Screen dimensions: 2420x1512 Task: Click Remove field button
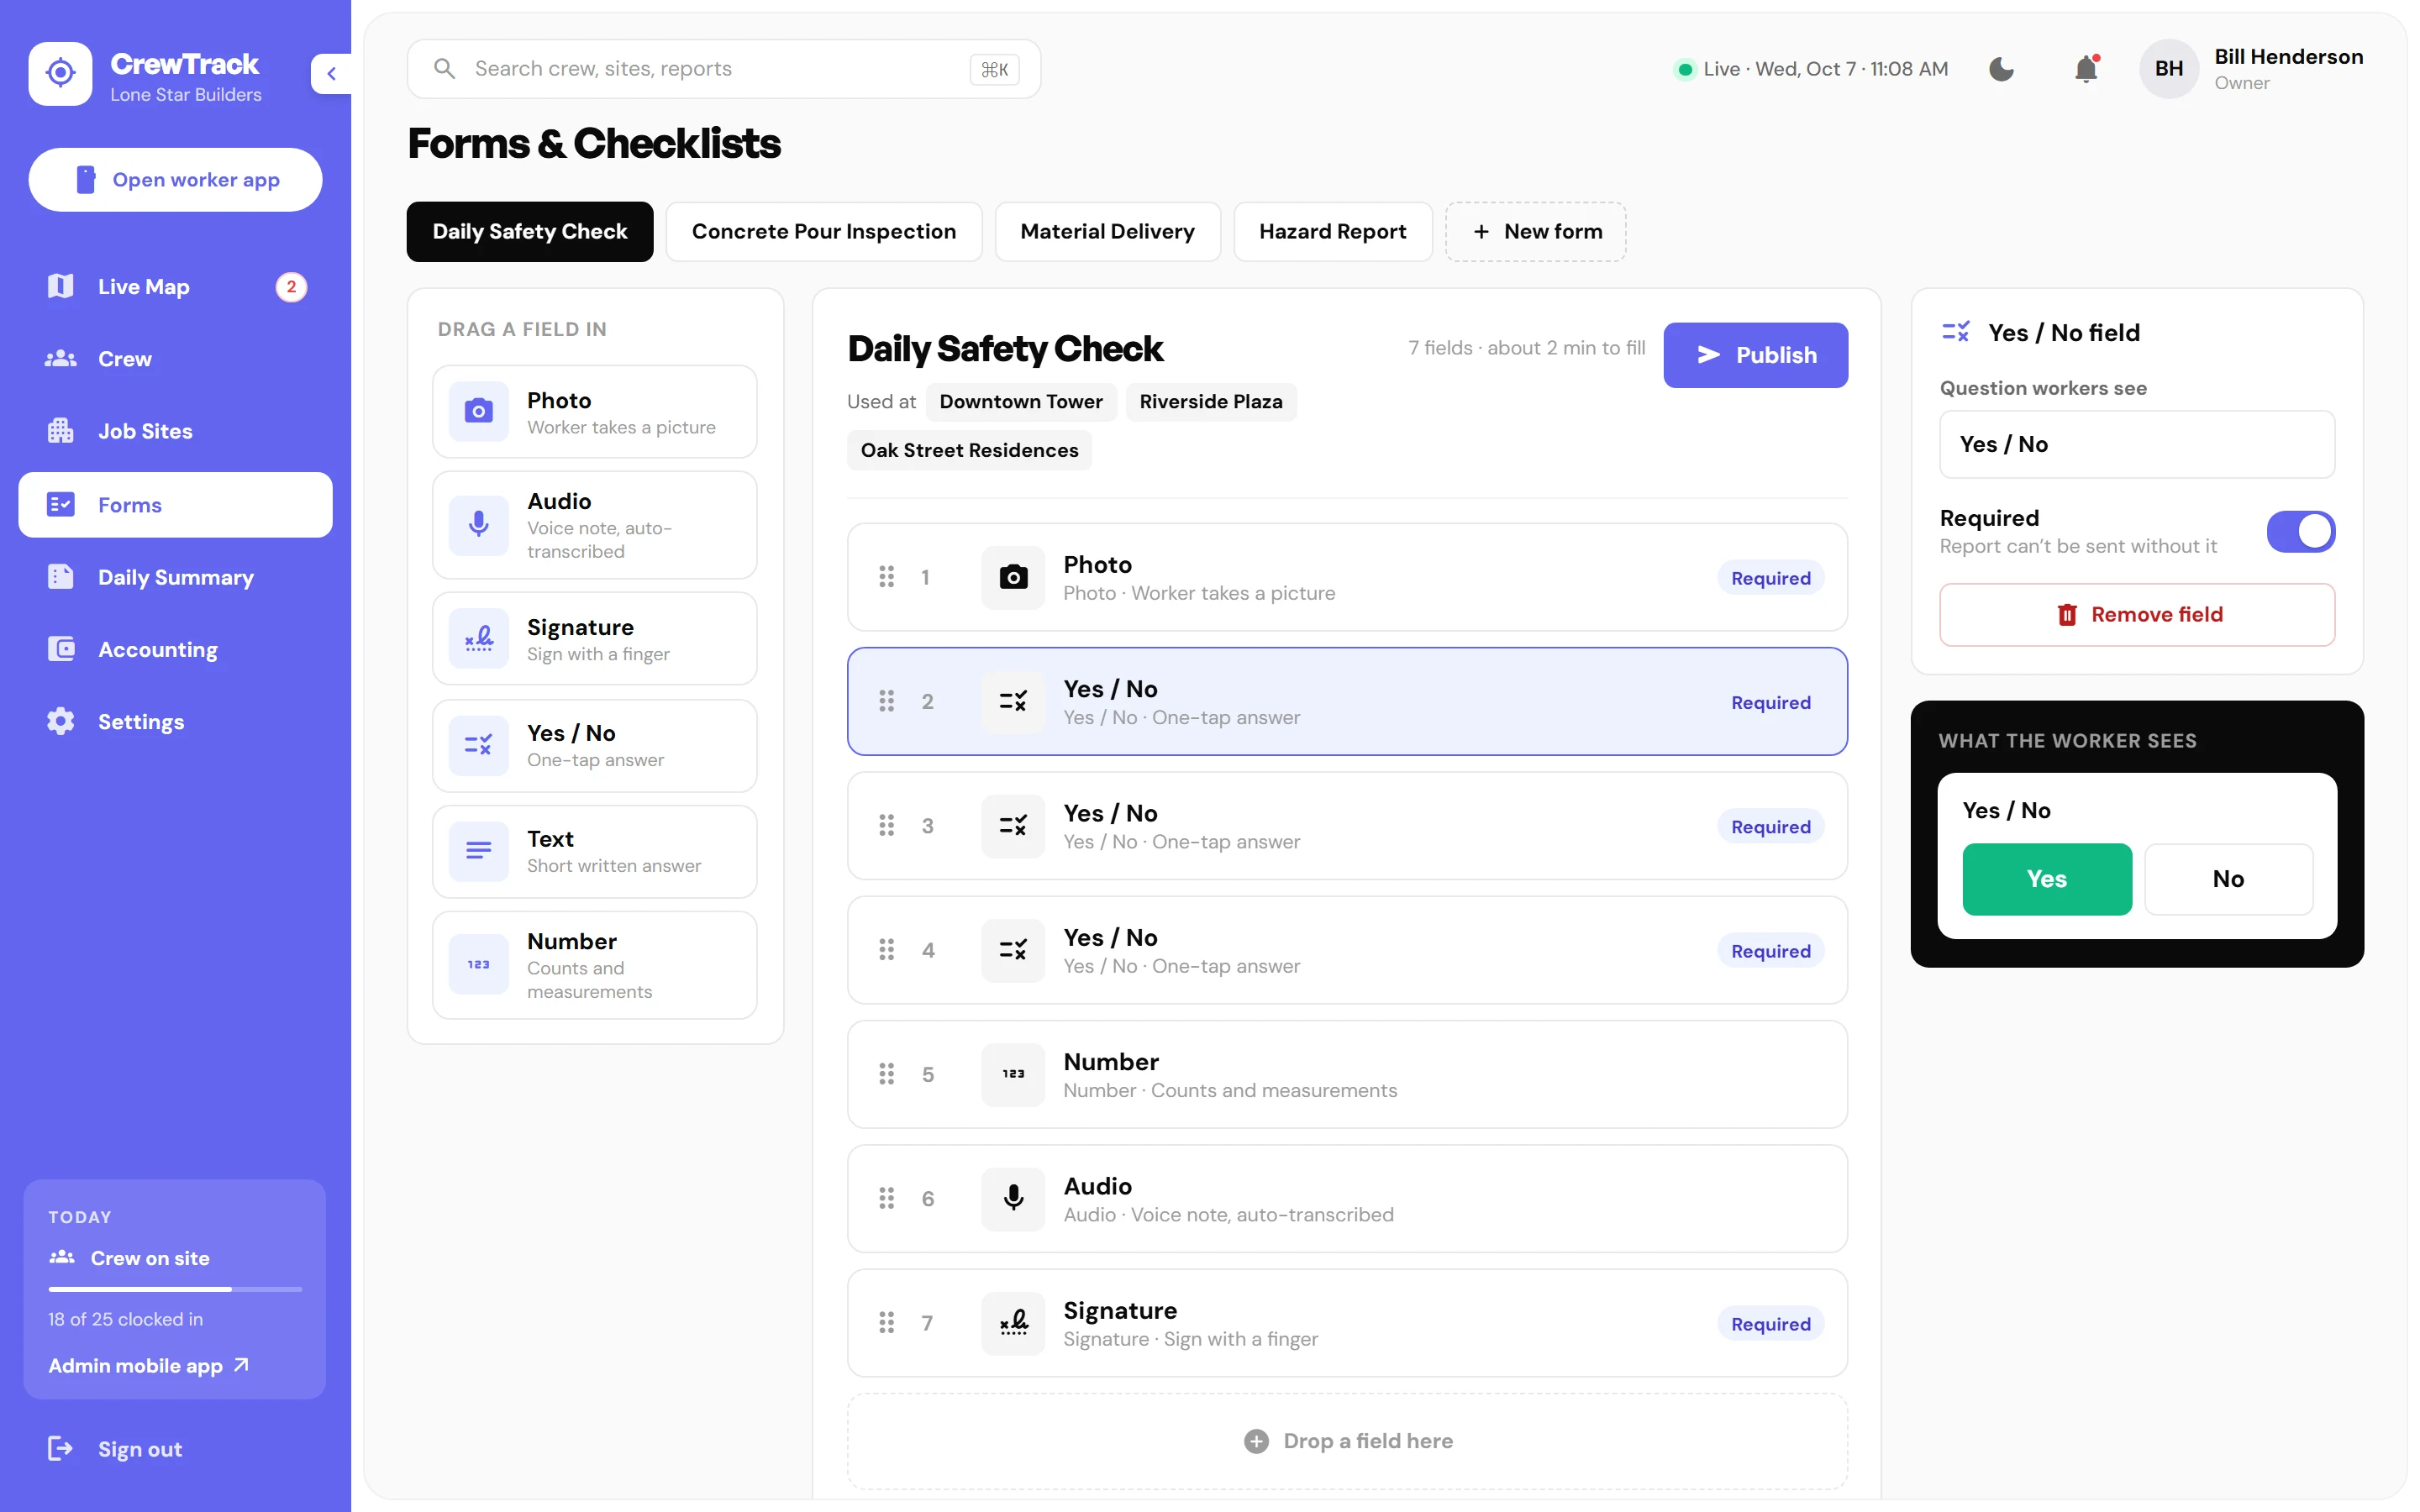[x=2137, y=614]
